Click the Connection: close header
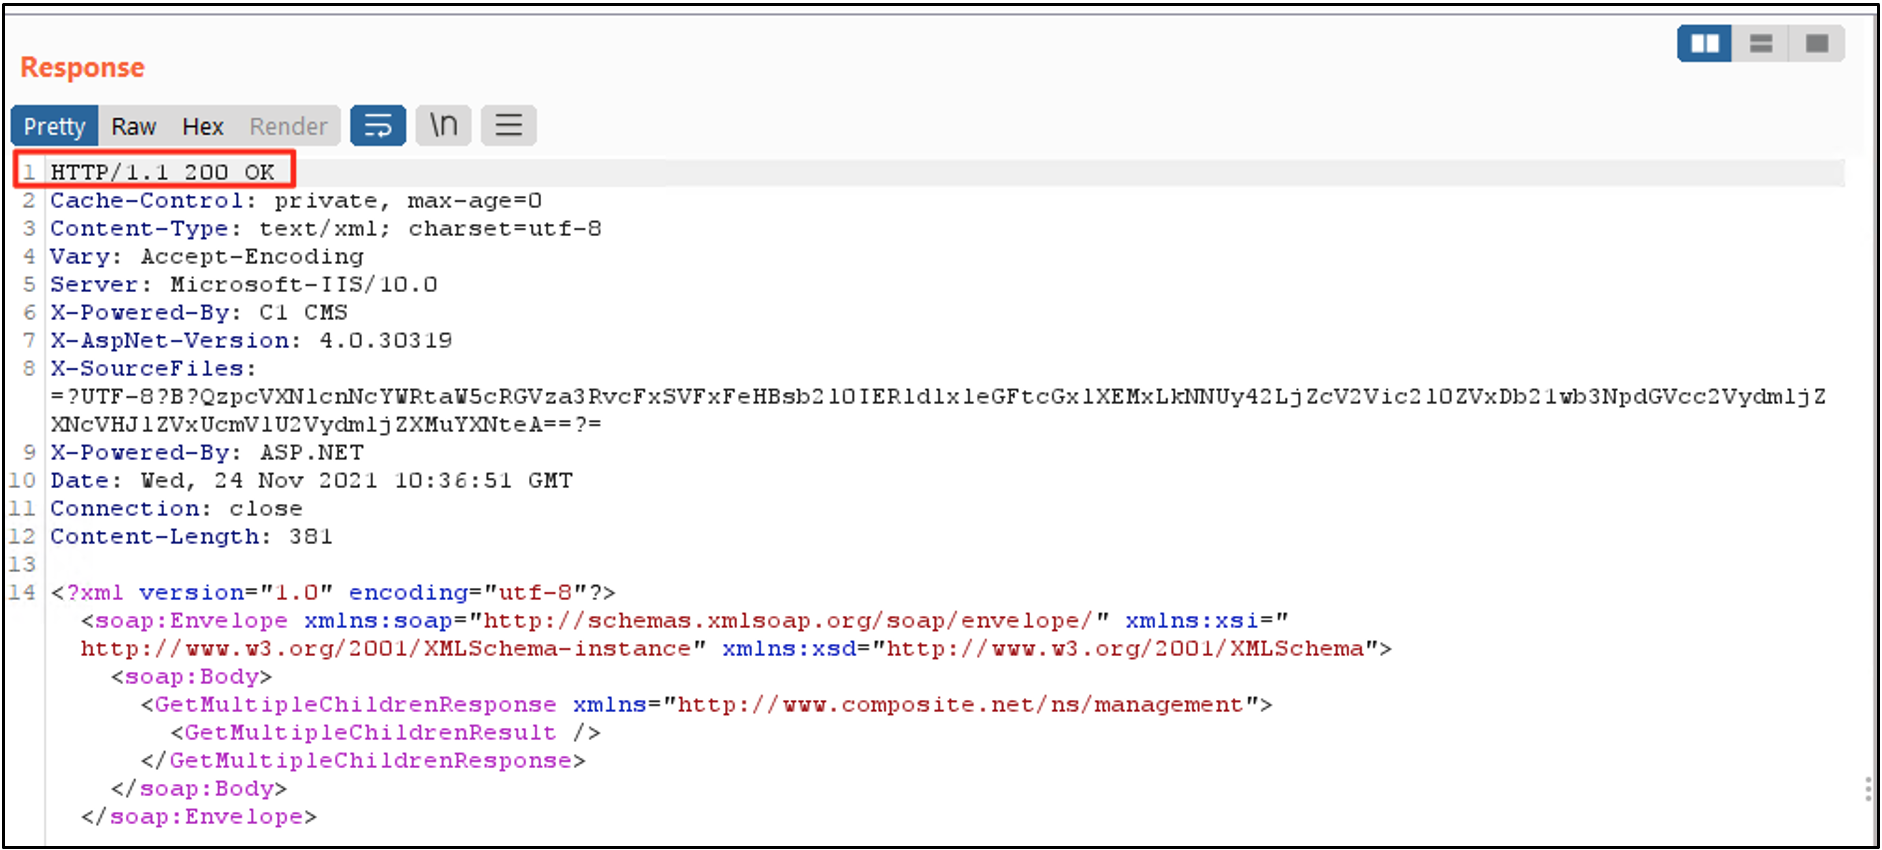Screen dimensions: 1882x850 click(x=176, y=508)
